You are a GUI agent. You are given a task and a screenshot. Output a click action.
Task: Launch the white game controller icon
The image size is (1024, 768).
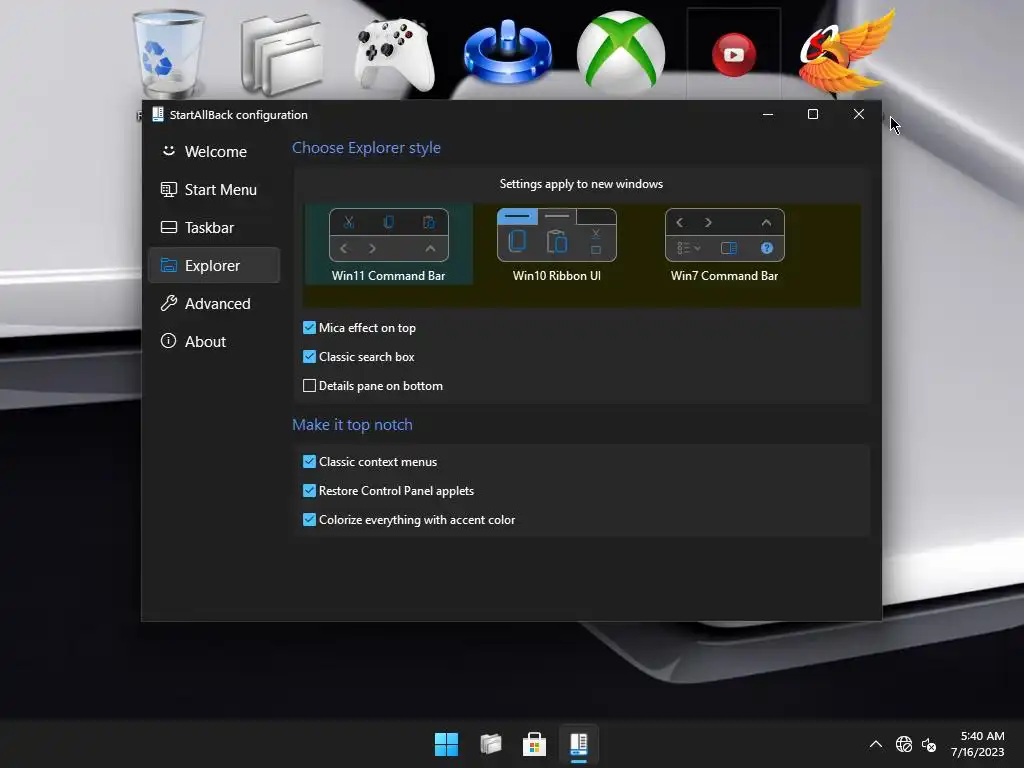[x=394, y=54]
